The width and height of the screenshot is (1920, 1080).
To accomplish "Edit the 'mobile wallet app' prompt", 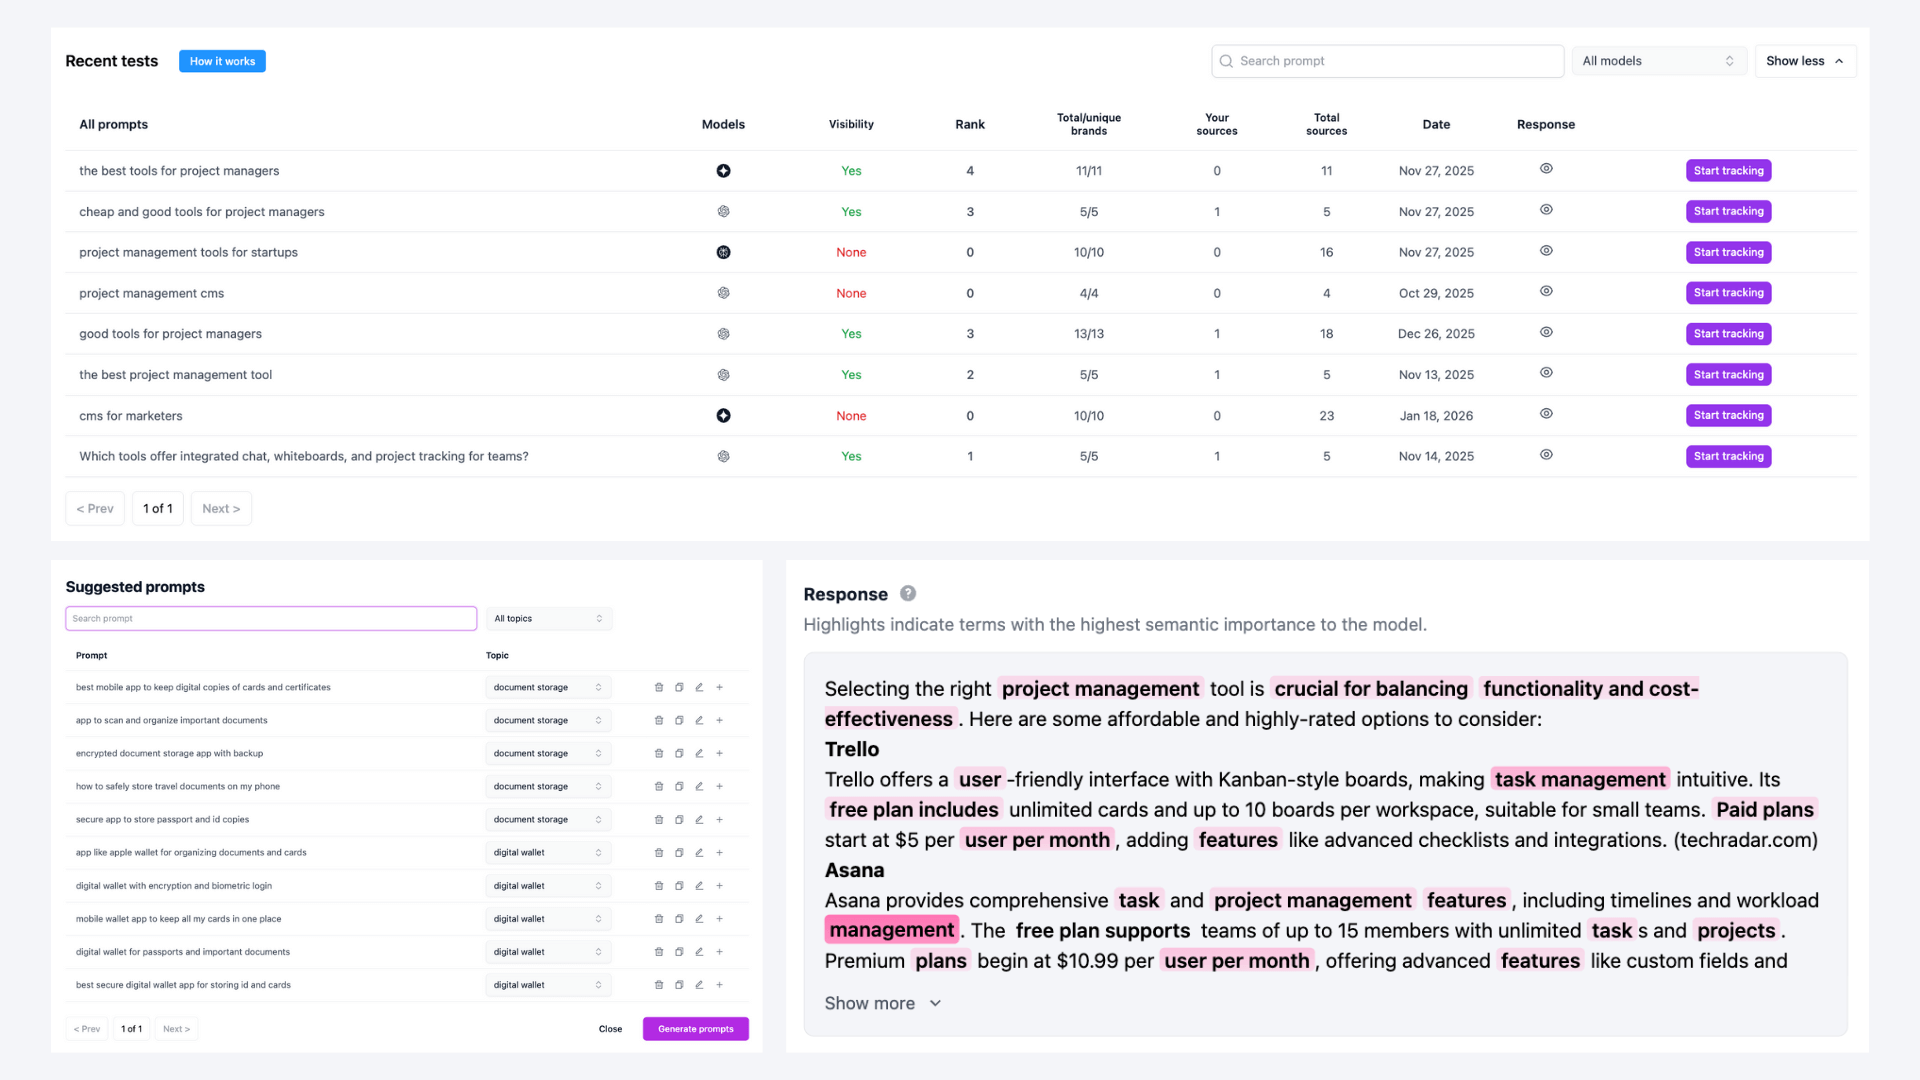I will click(699, 919).
